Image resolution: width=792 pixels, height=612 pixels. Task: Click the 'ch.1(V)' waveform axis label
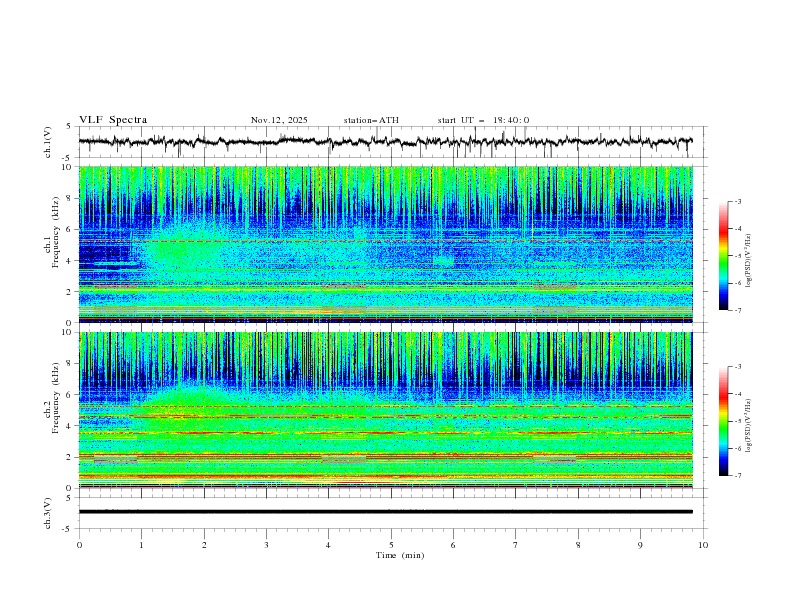pyautogui.click(x=48, y=142)
